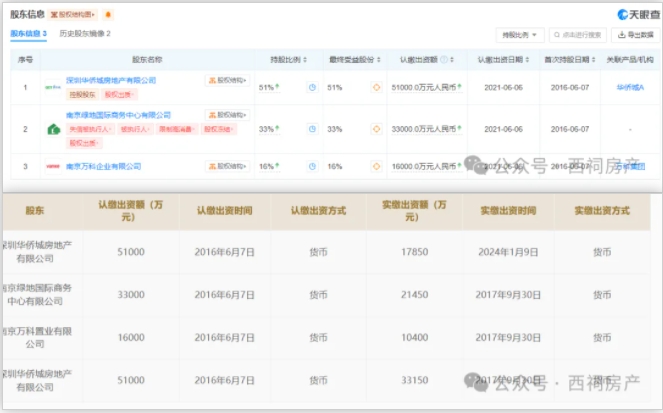Click the Tianyancha logo
The height and width of the screenshot is (413, 663).
point(638,15)
